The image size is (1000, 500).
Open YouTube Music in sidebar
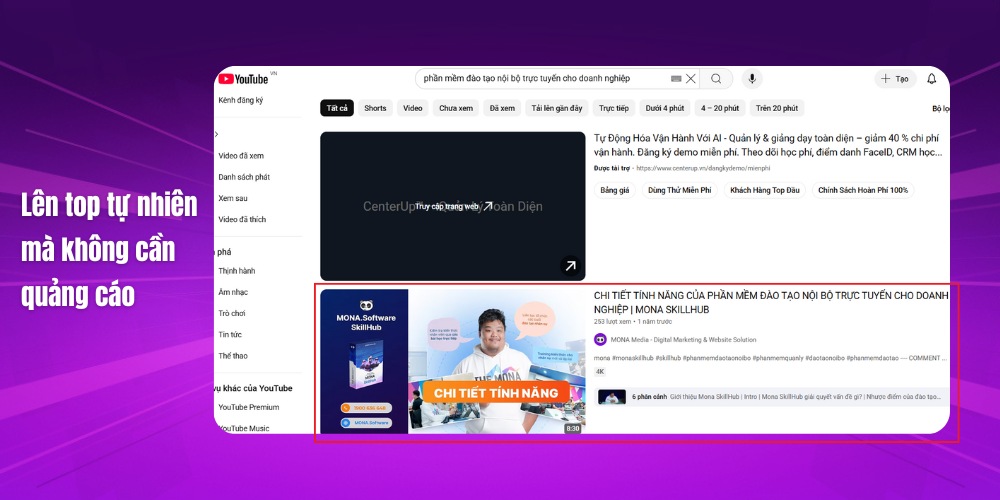(x=243, y=428)
